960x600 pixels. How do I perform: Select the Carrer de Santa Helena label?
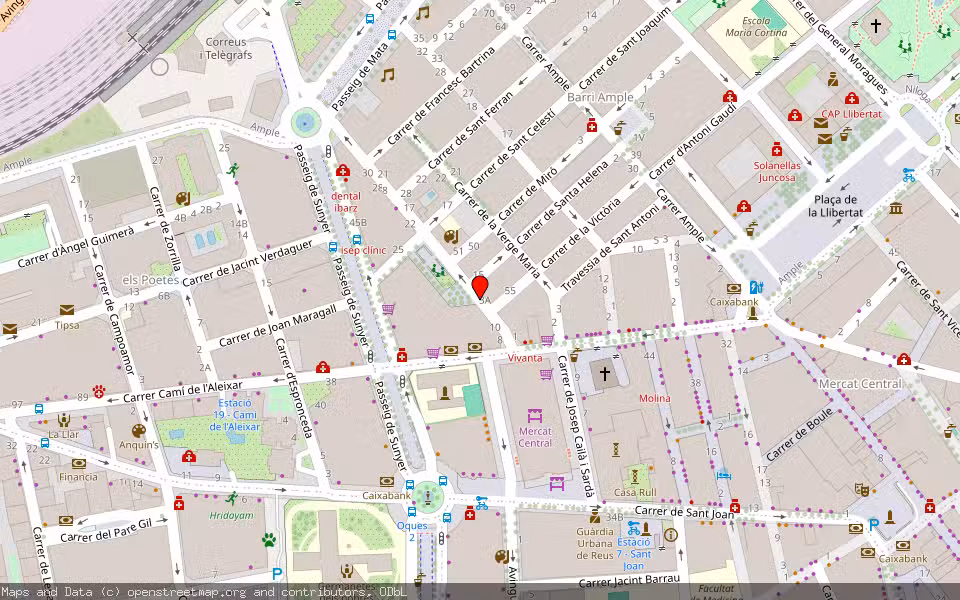563,201
